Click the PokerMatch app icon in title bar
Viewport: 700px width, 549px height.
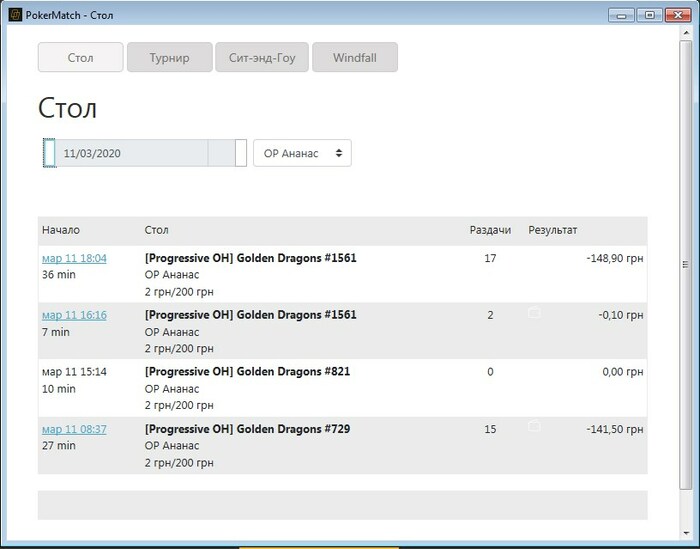tap(15, 15)
